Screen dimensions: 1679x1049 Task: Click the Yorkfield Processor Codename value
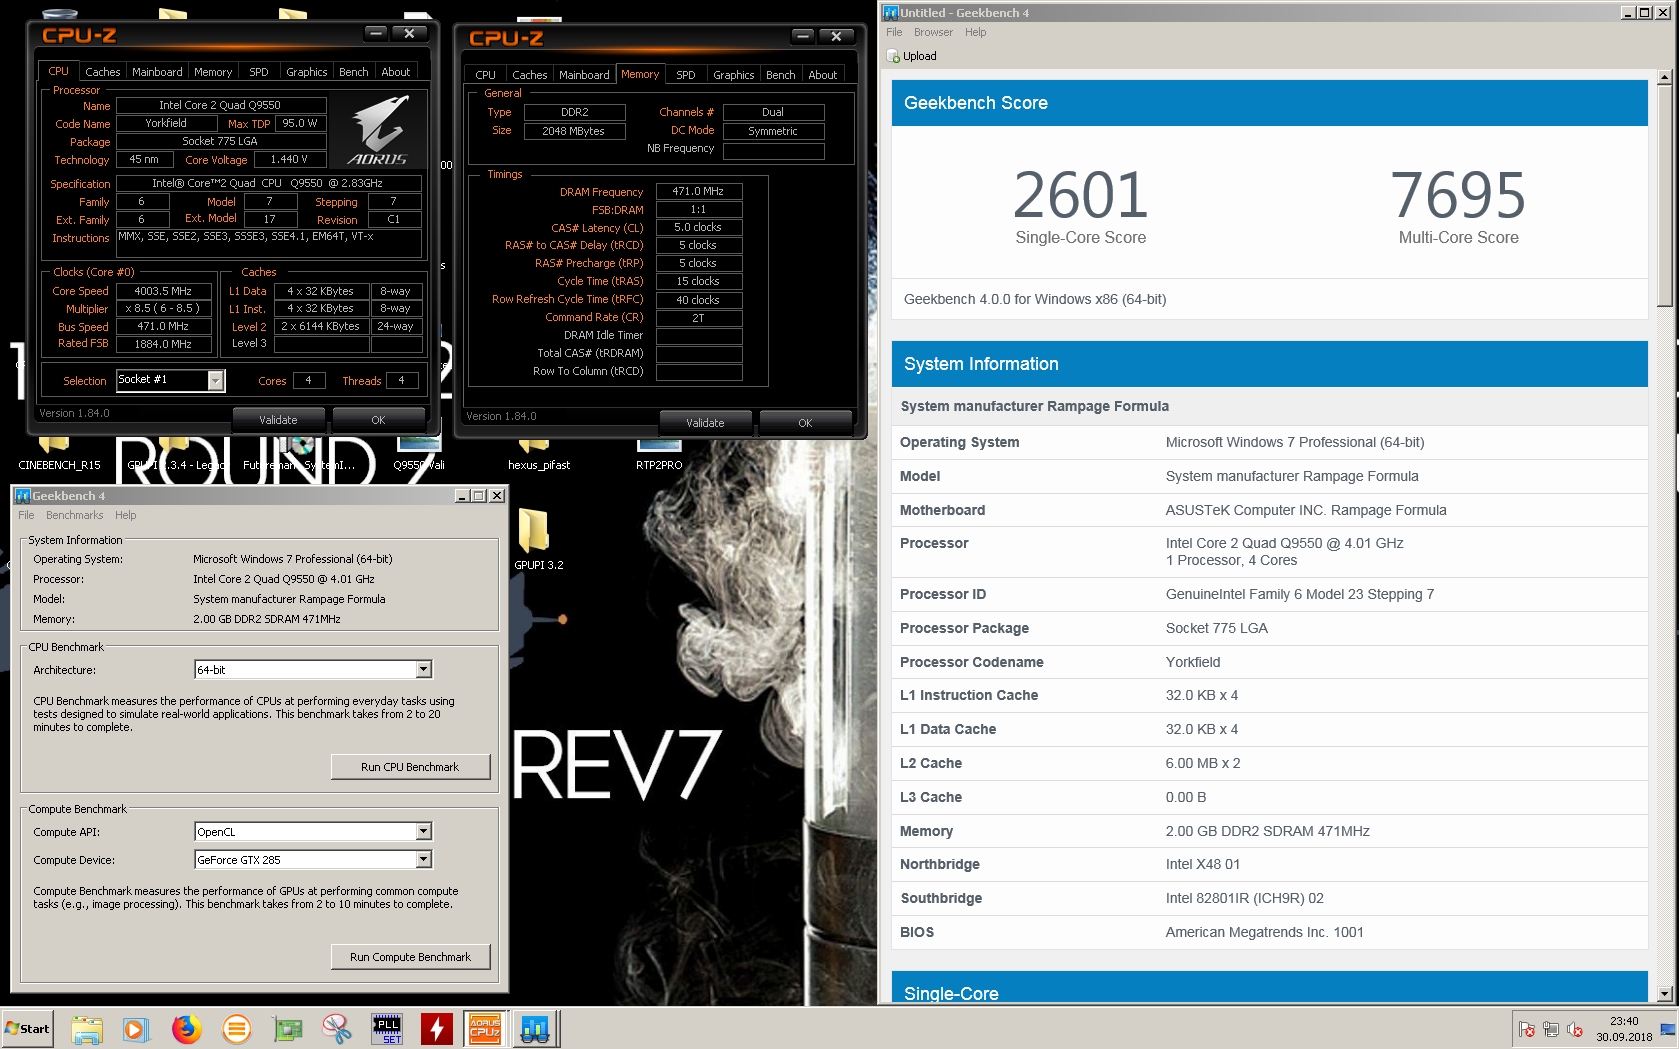(1193, 662)
